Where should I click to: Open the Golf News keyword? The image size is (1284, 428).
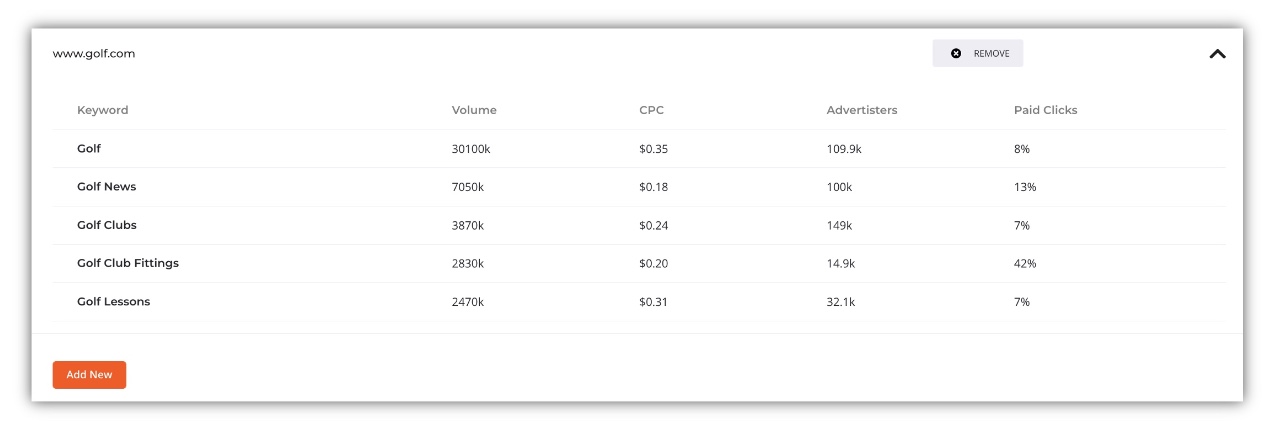[x=106, y=187]
